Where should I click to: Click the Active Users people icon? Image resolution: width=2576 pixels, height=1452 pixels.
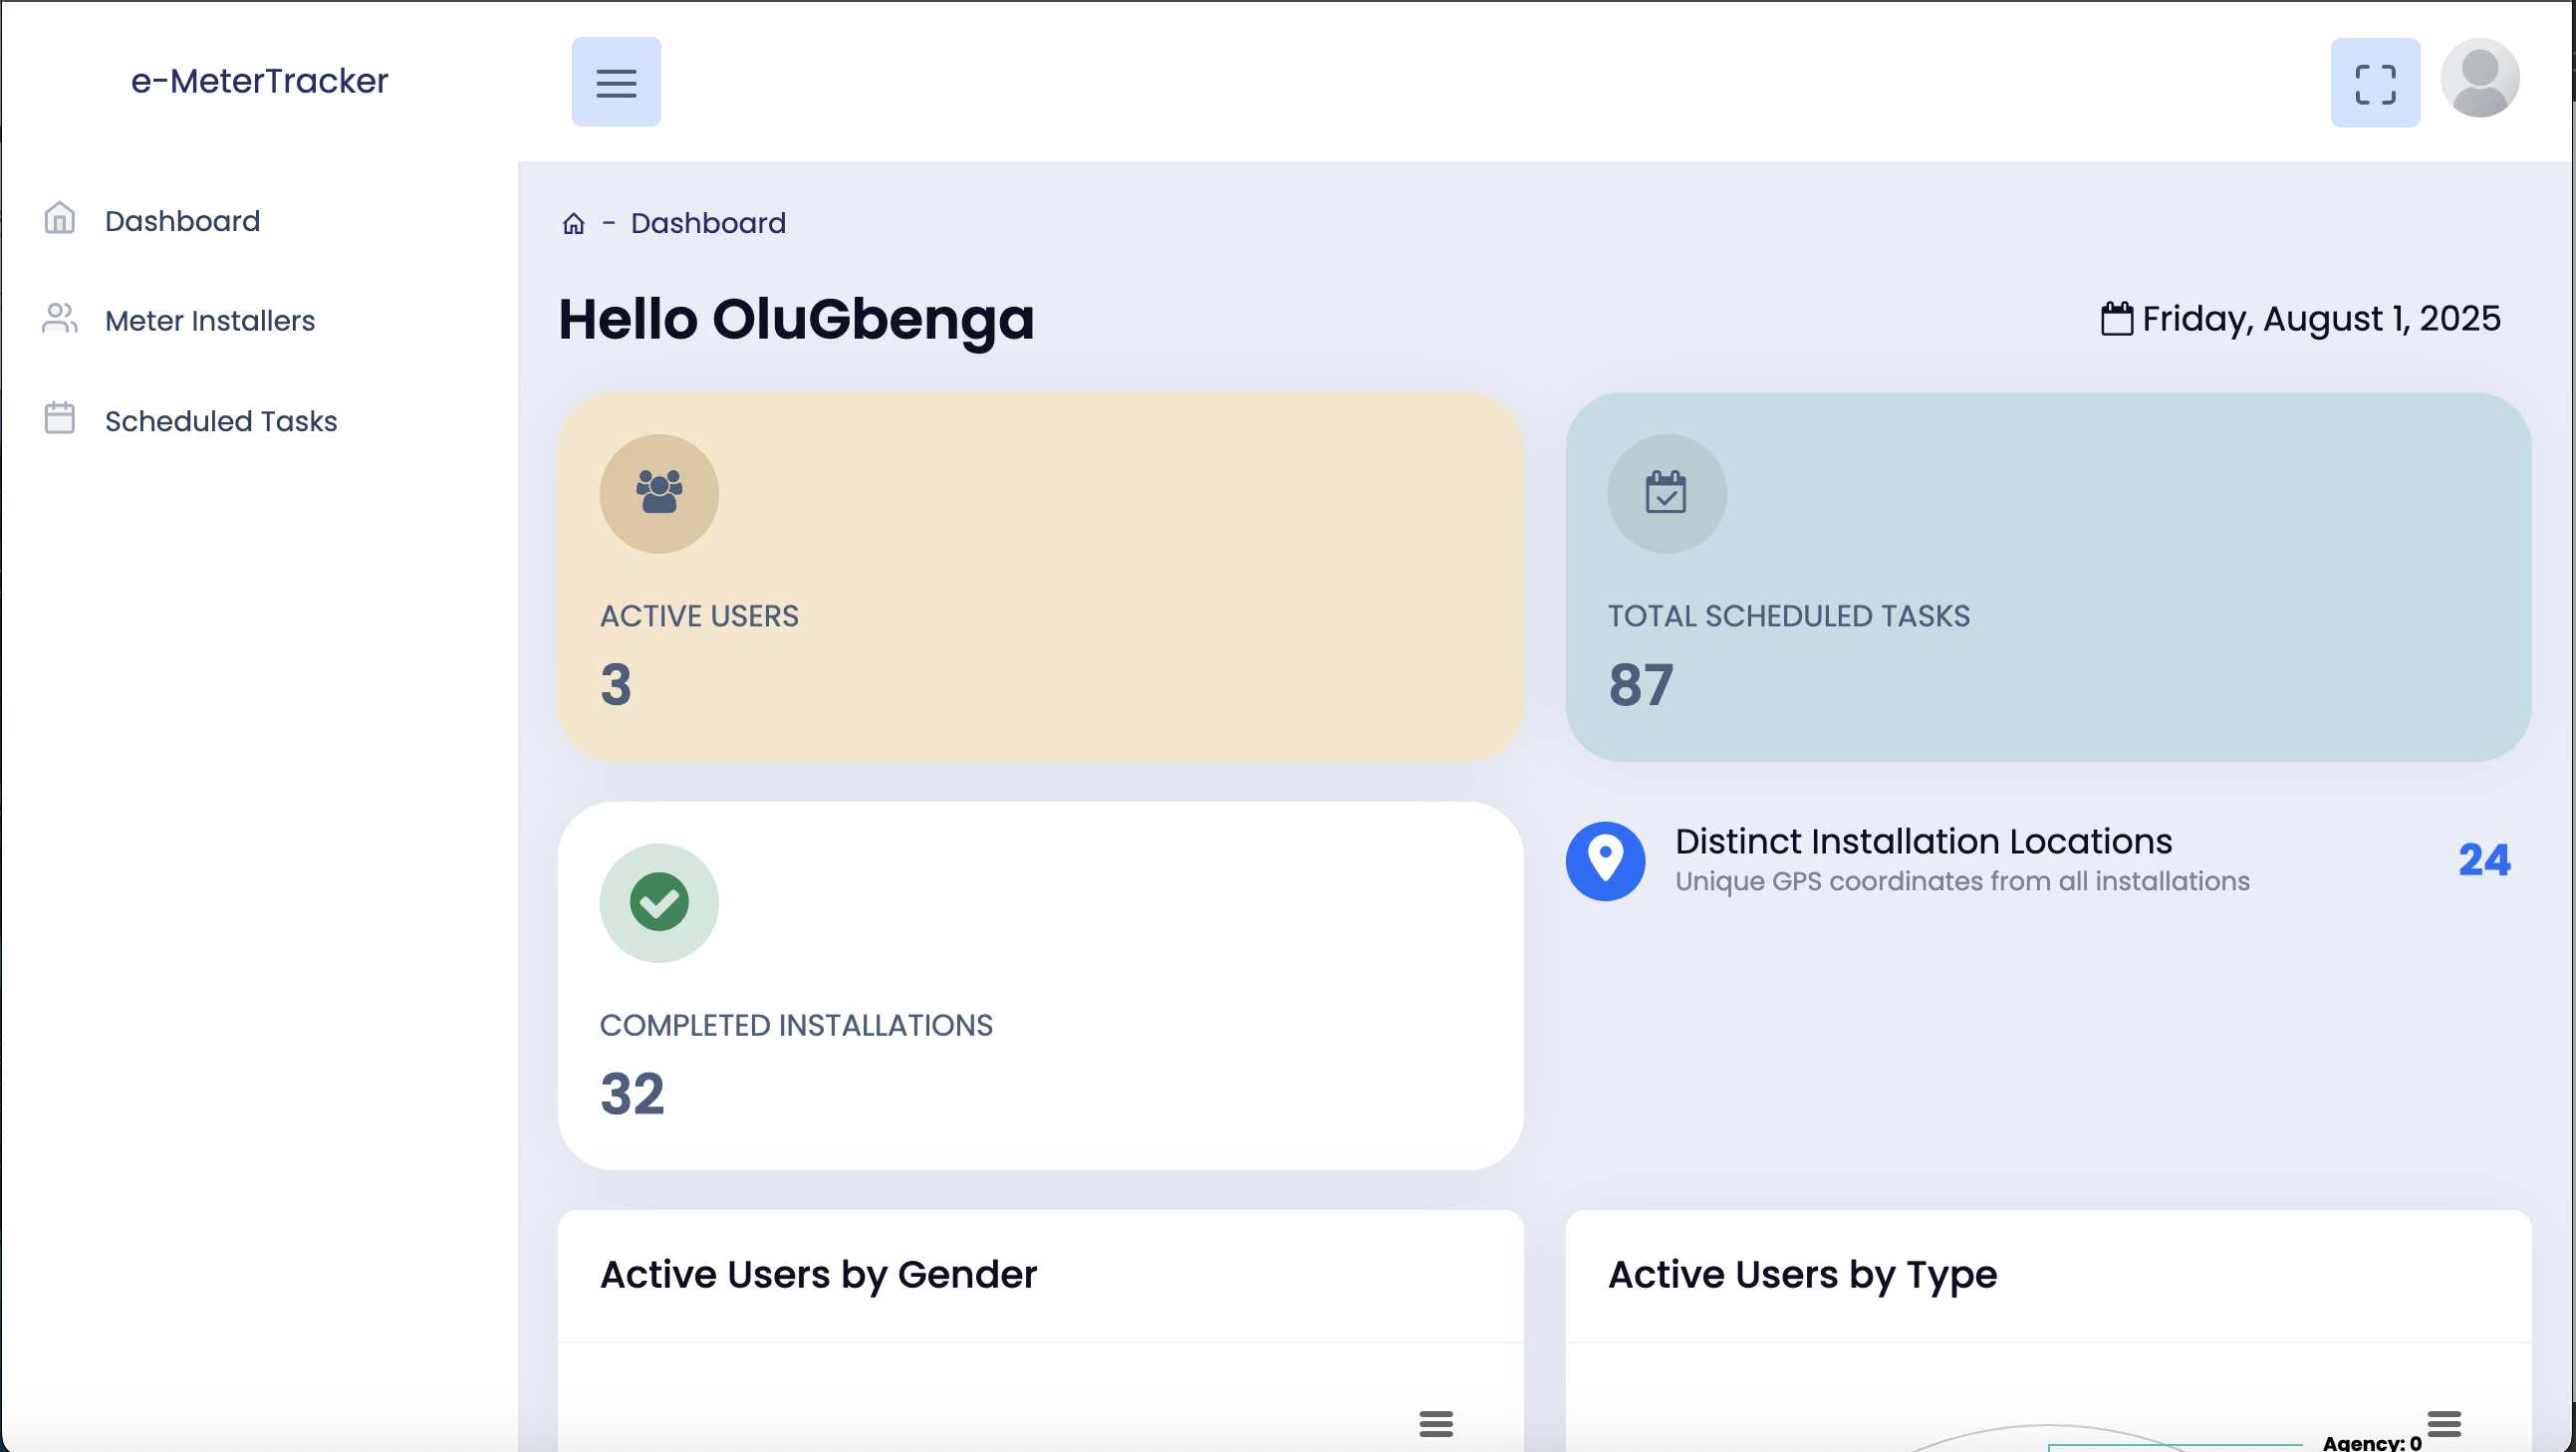tap(659, 493)
